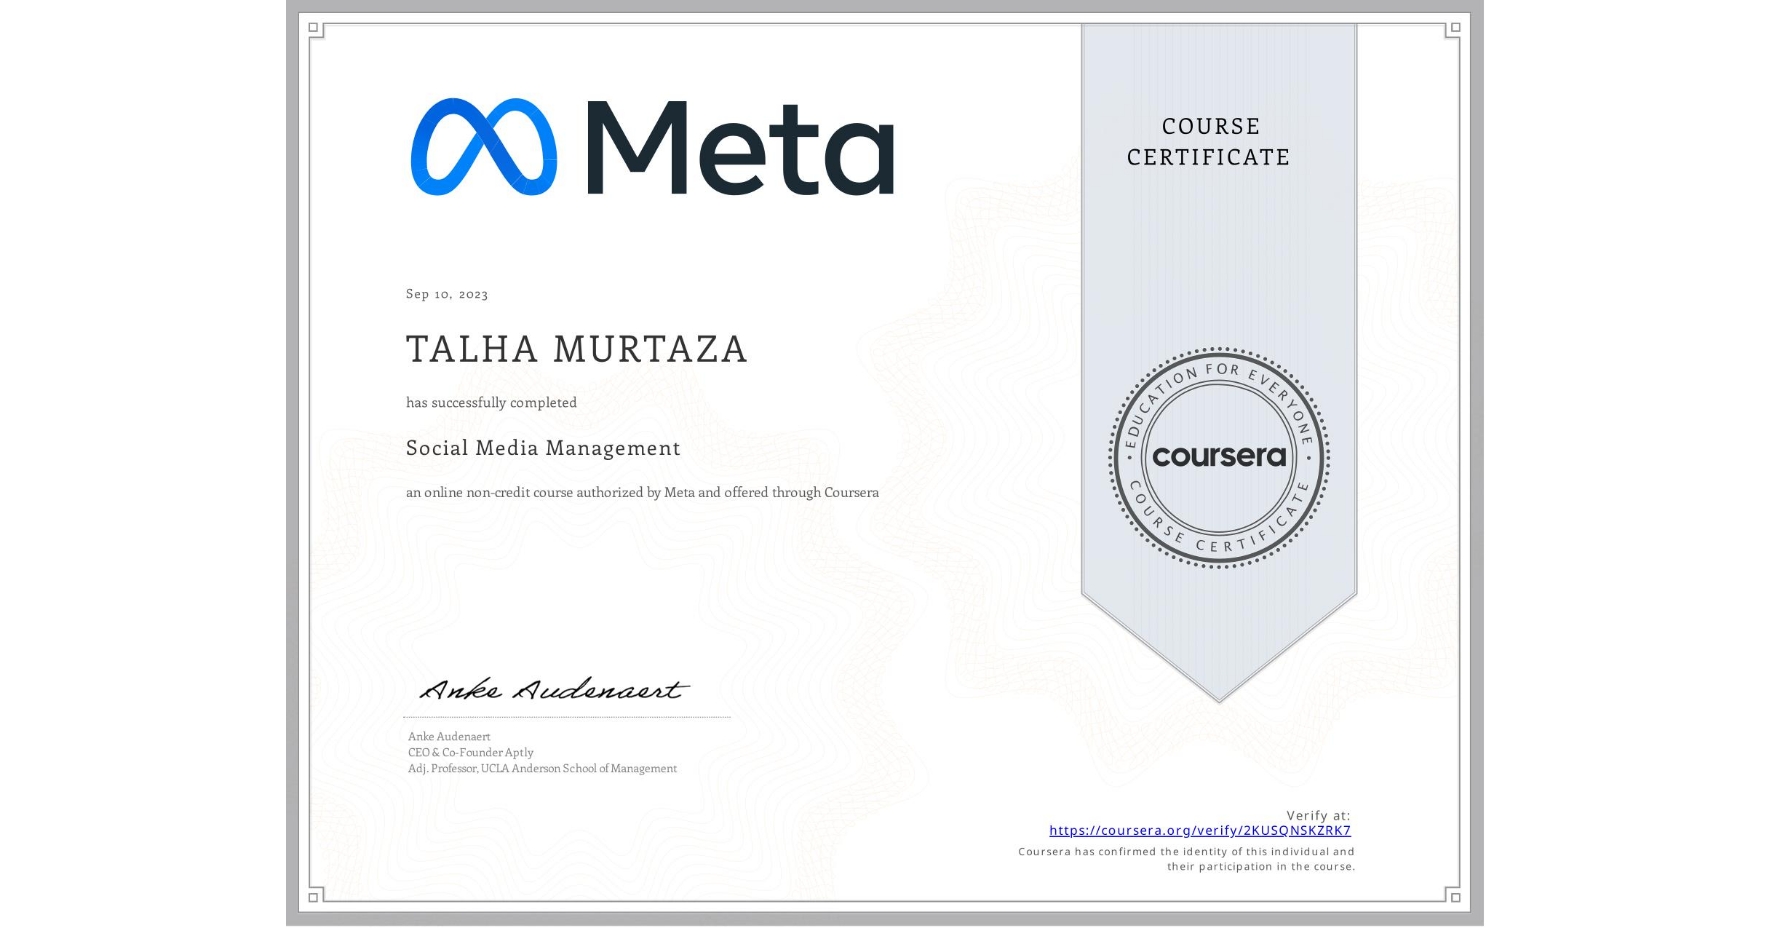Open the certificate verification link
Viewport: 1772px width, 928px height.
1199,831
